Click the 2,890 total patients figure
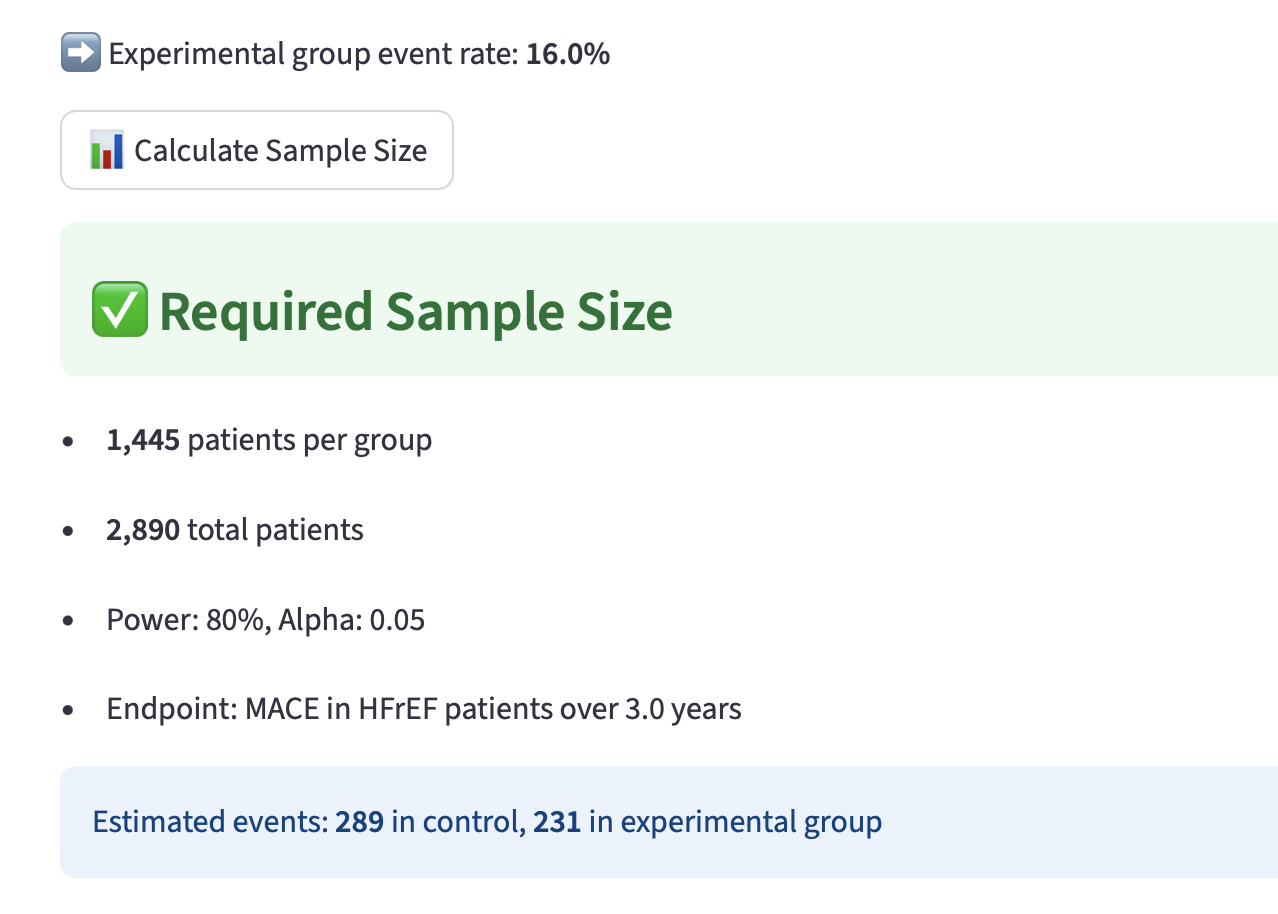 coord(143,530)
